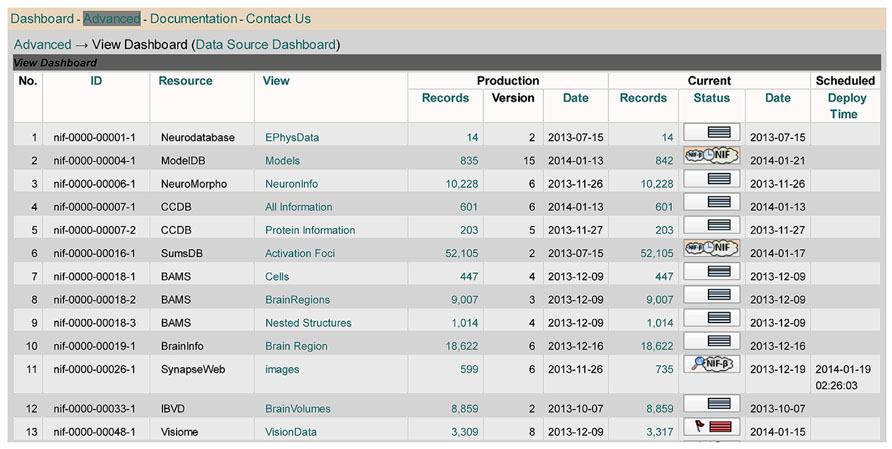Sort by Production Records header
892x449 pixels.
445,98
